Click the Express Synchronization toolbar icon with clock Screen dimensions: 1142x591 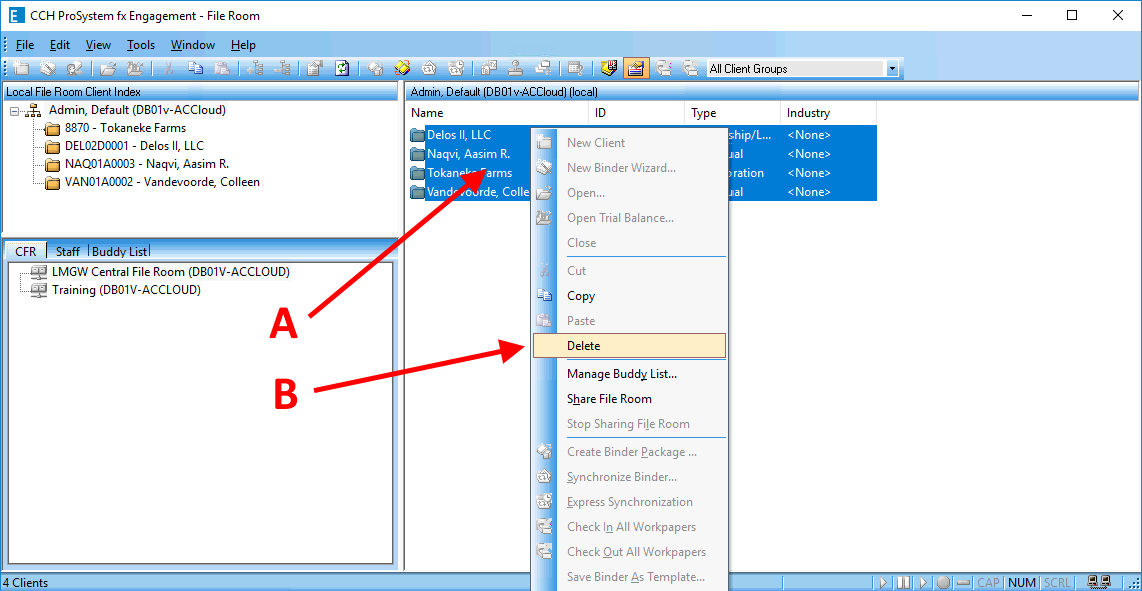coord(456,69)
